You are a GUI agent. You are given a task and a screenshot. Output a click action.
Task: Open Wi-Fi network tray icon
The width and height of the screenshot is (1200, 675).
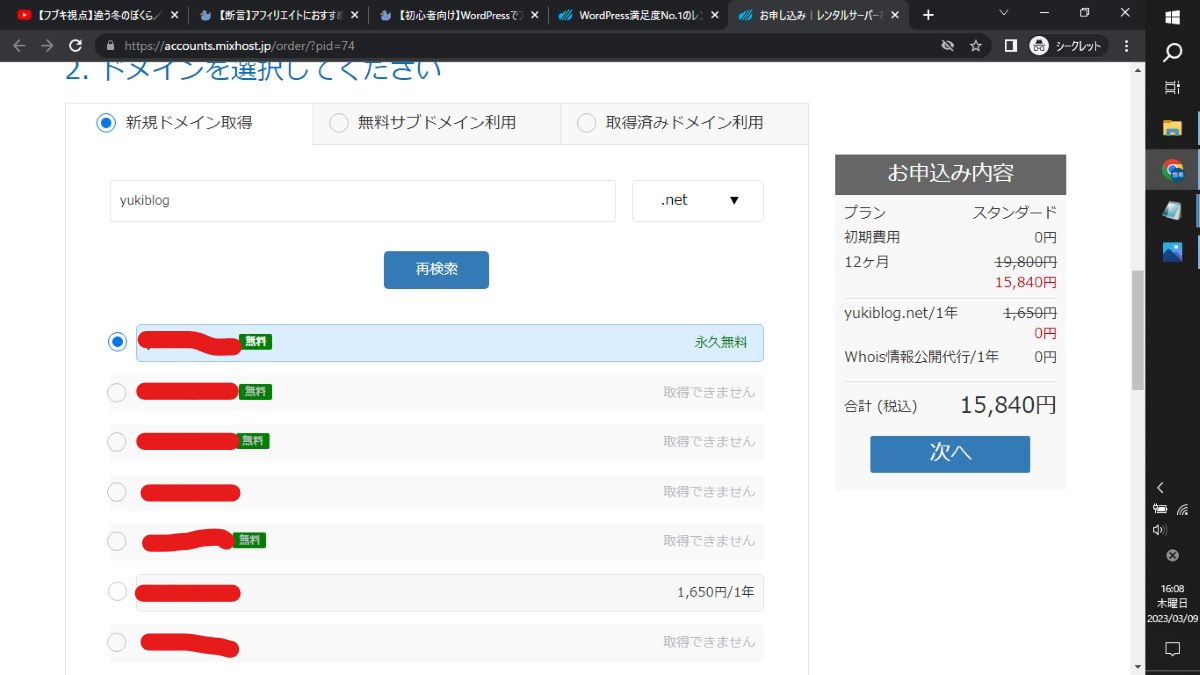[x=1183, y=509]
